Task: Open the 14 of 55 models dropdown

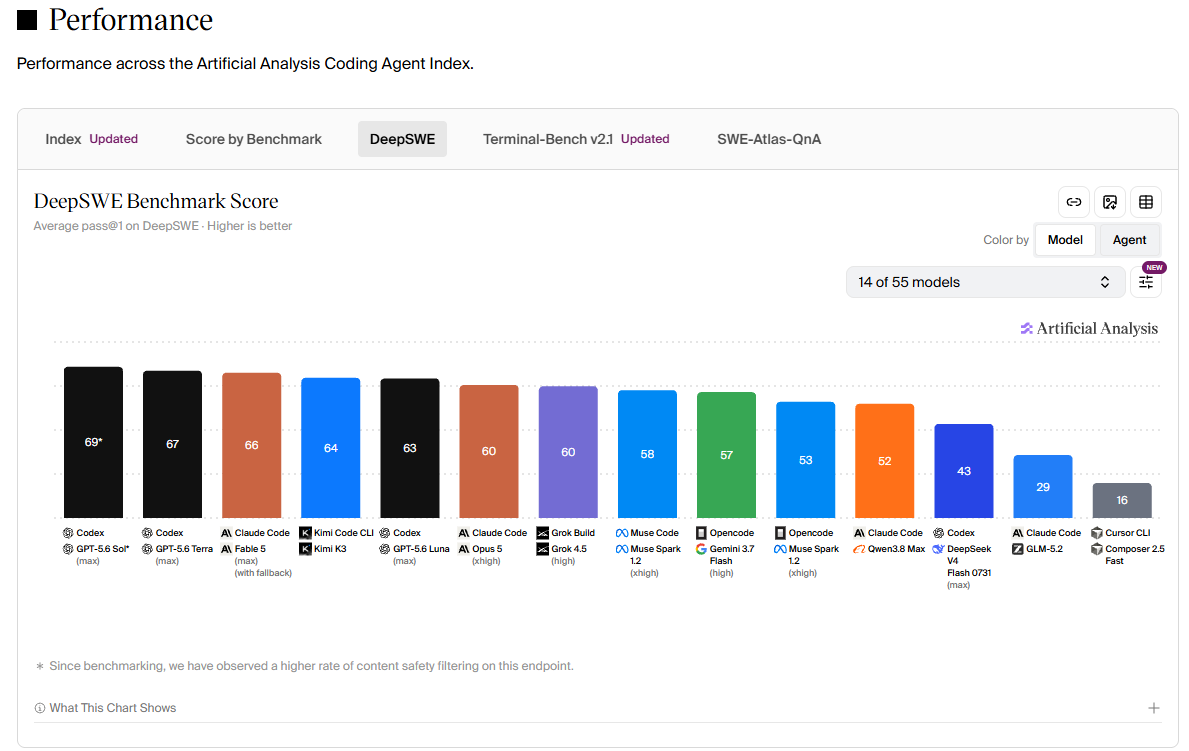Action: (x=985, y=282)
